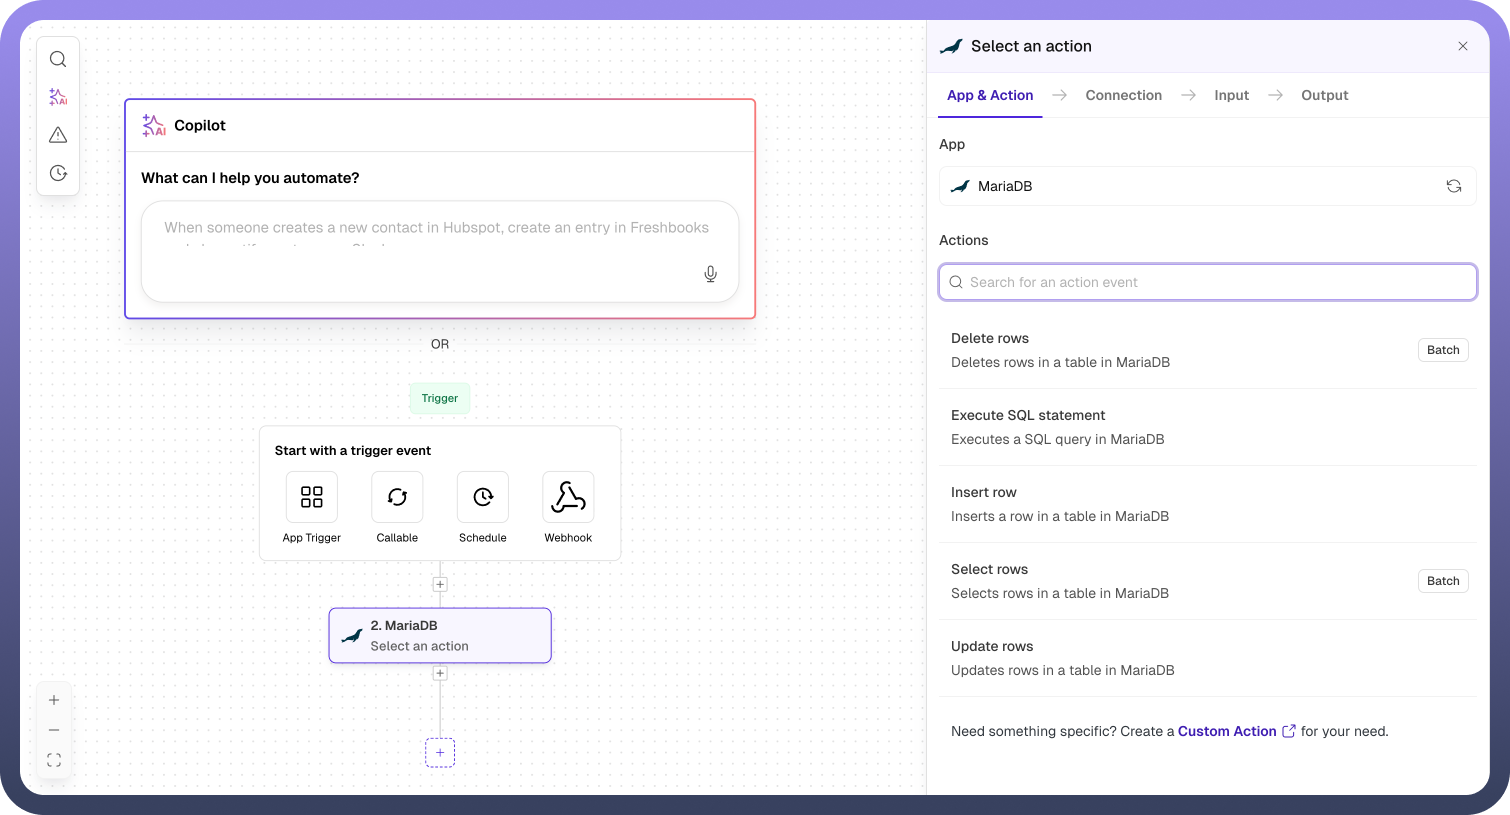Open the search icon in left sidebar

pos(58,59)
